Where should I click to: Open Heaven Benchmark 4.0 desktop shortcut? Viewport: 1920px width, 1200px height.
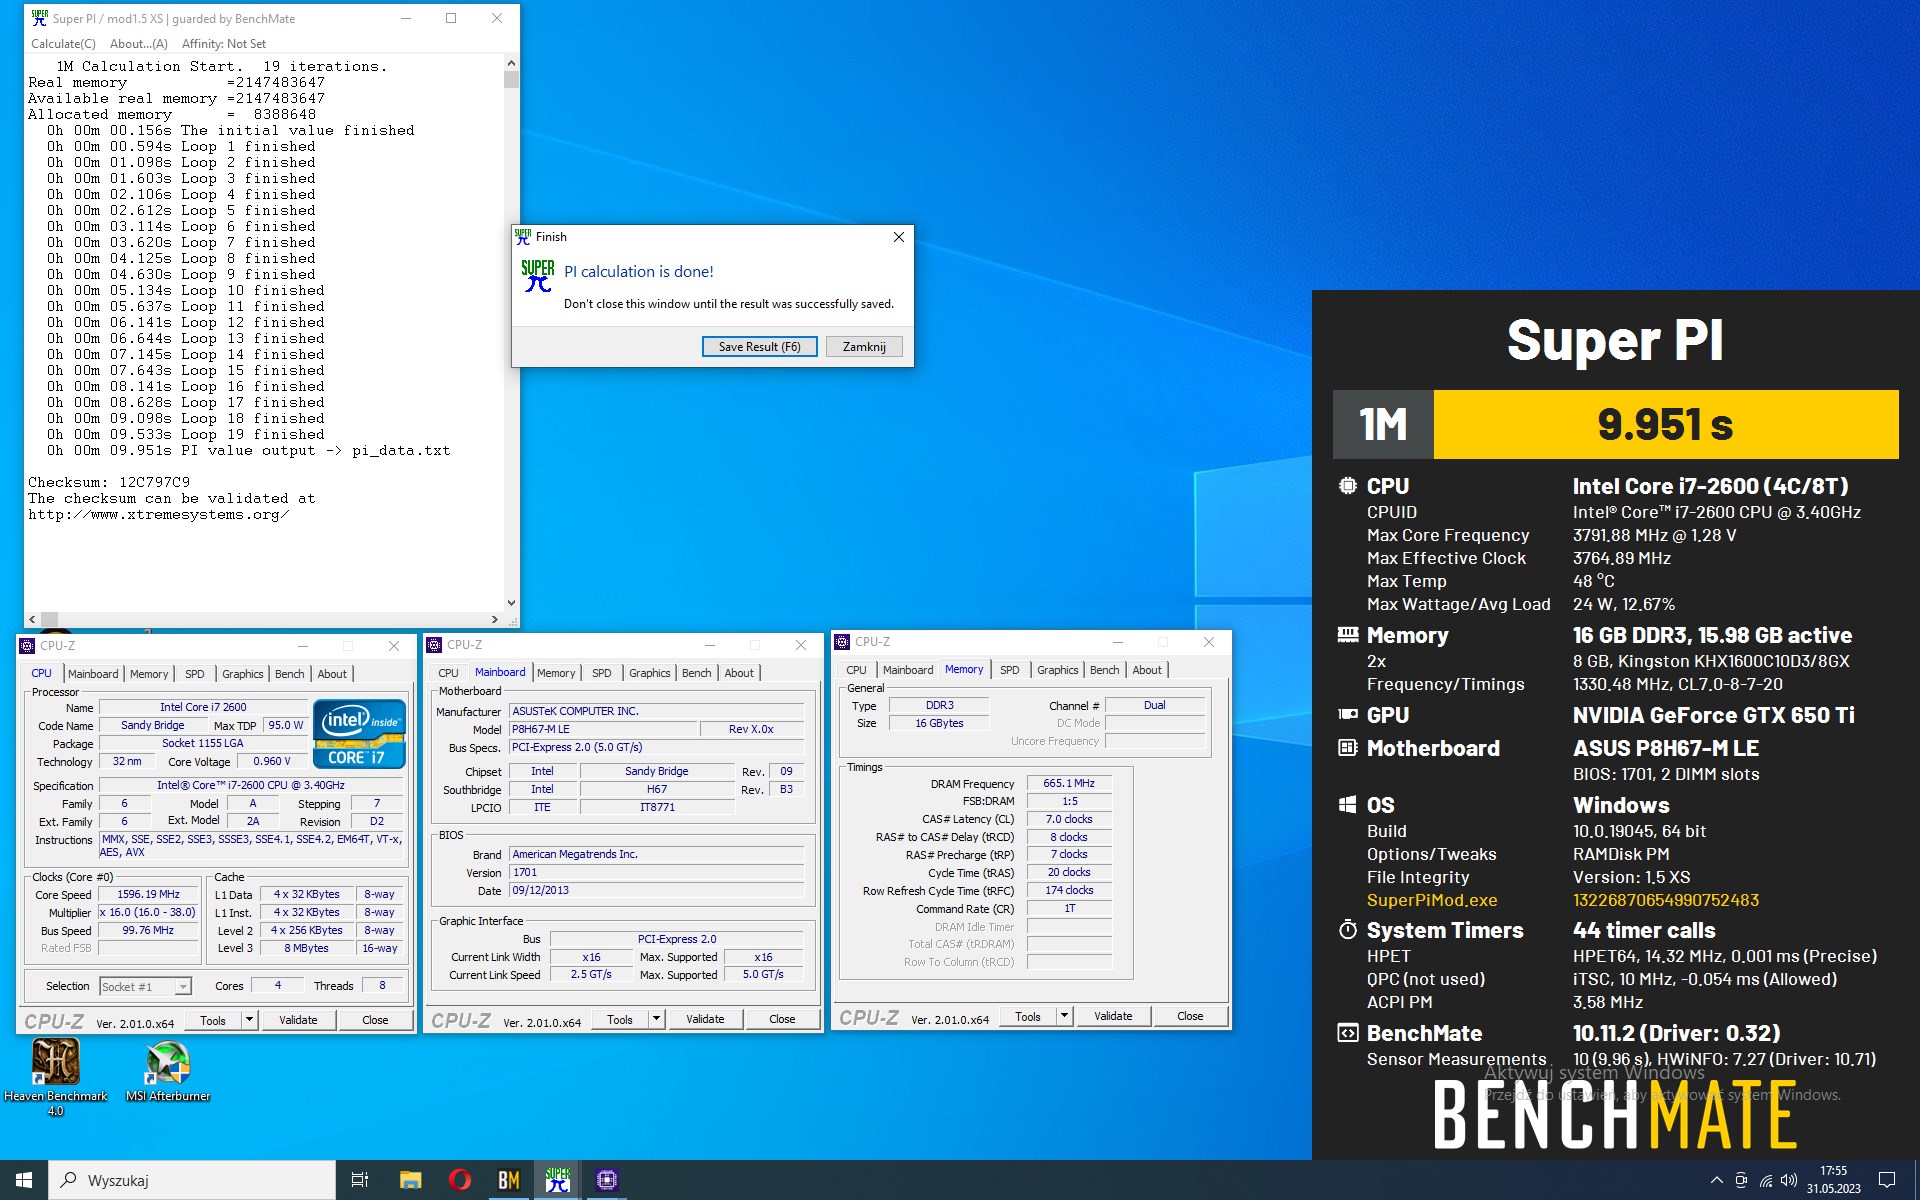[55, 1075]
